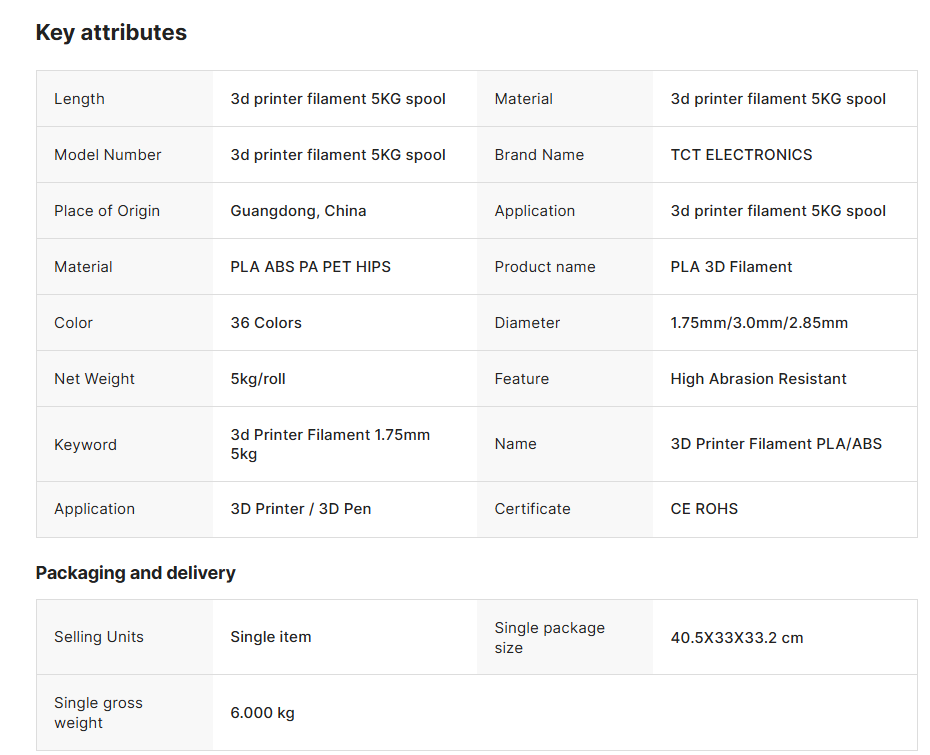This screenshot has width=930, height=755.
Task: Select the PLA 3D Filament product name
Action: [731, 267]
